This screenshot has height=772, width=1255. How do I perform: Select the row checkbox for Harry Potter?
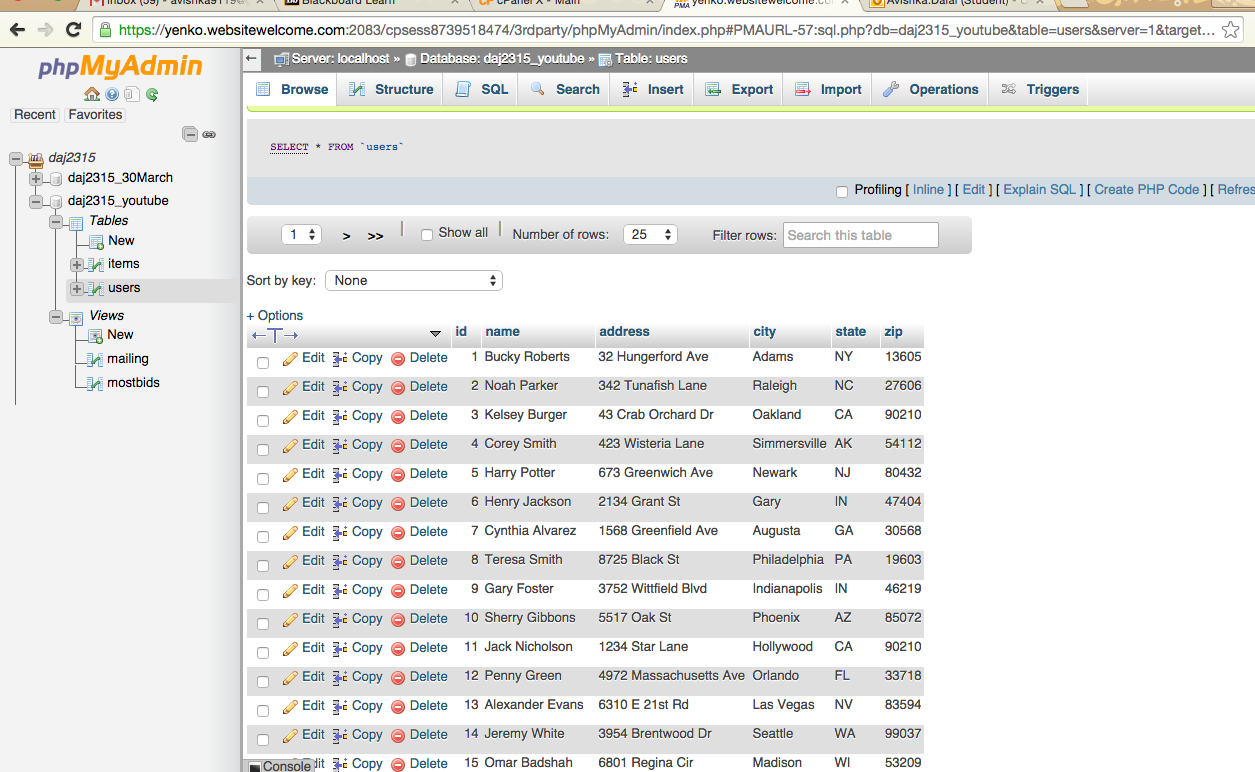pos(263,479)
